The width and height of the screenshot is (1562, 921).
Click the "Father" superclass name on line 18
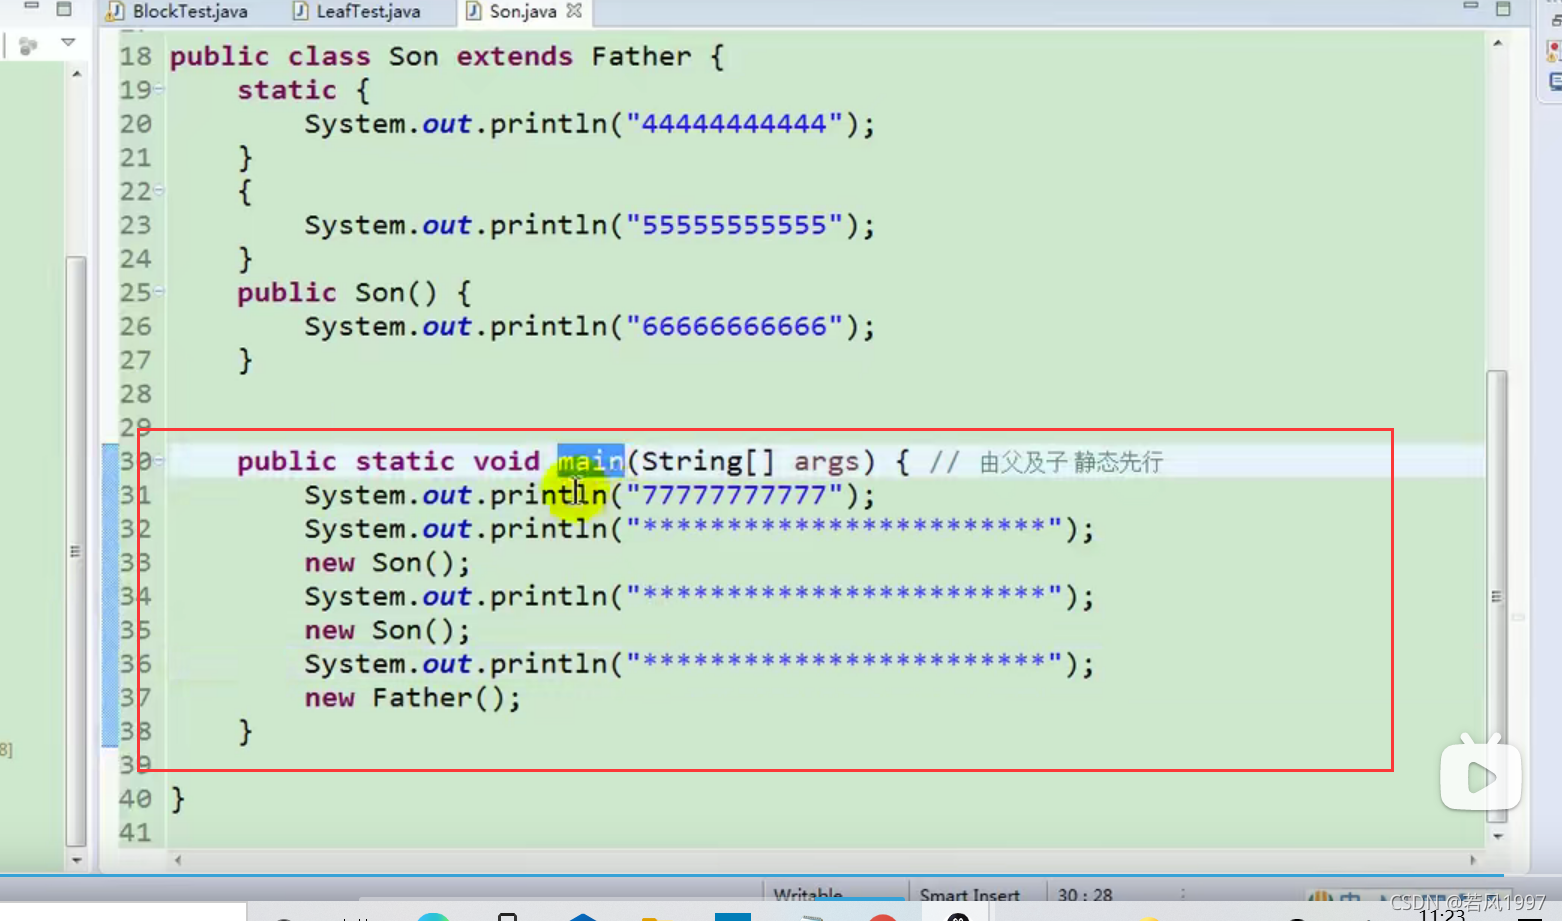[x=641, y=56]
